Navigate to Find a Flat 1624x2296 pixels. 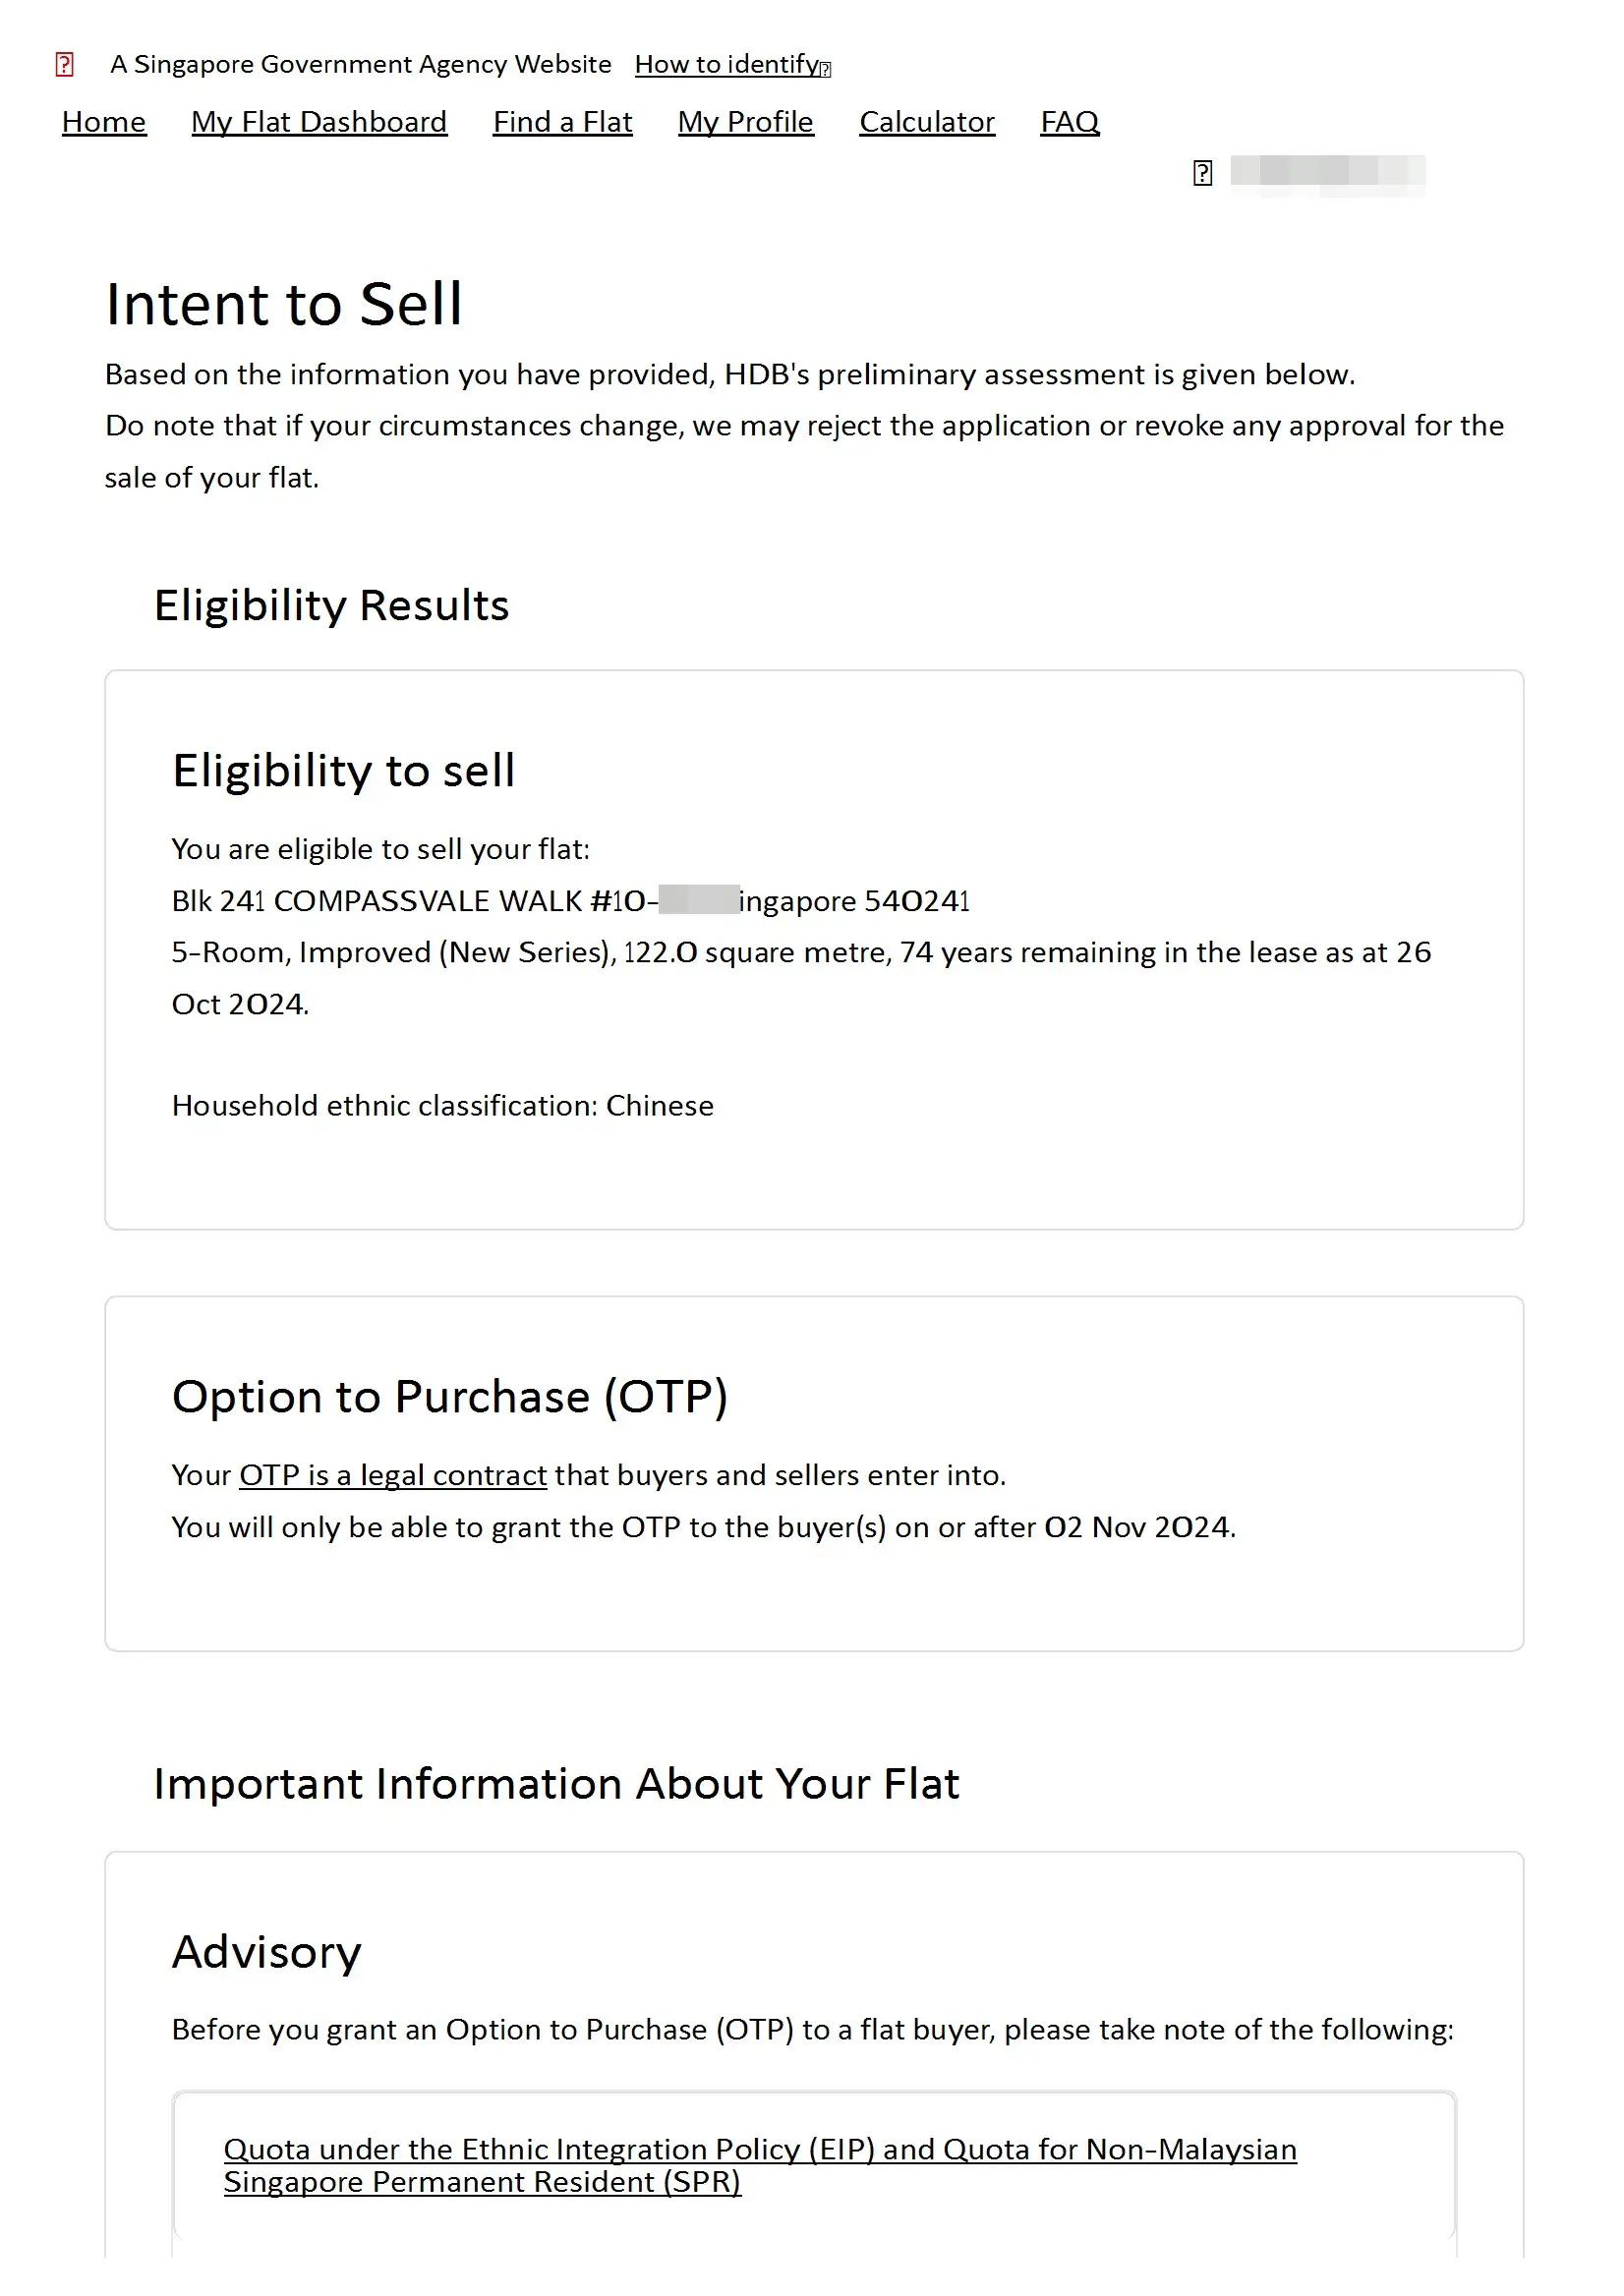(x=562, y=122)
